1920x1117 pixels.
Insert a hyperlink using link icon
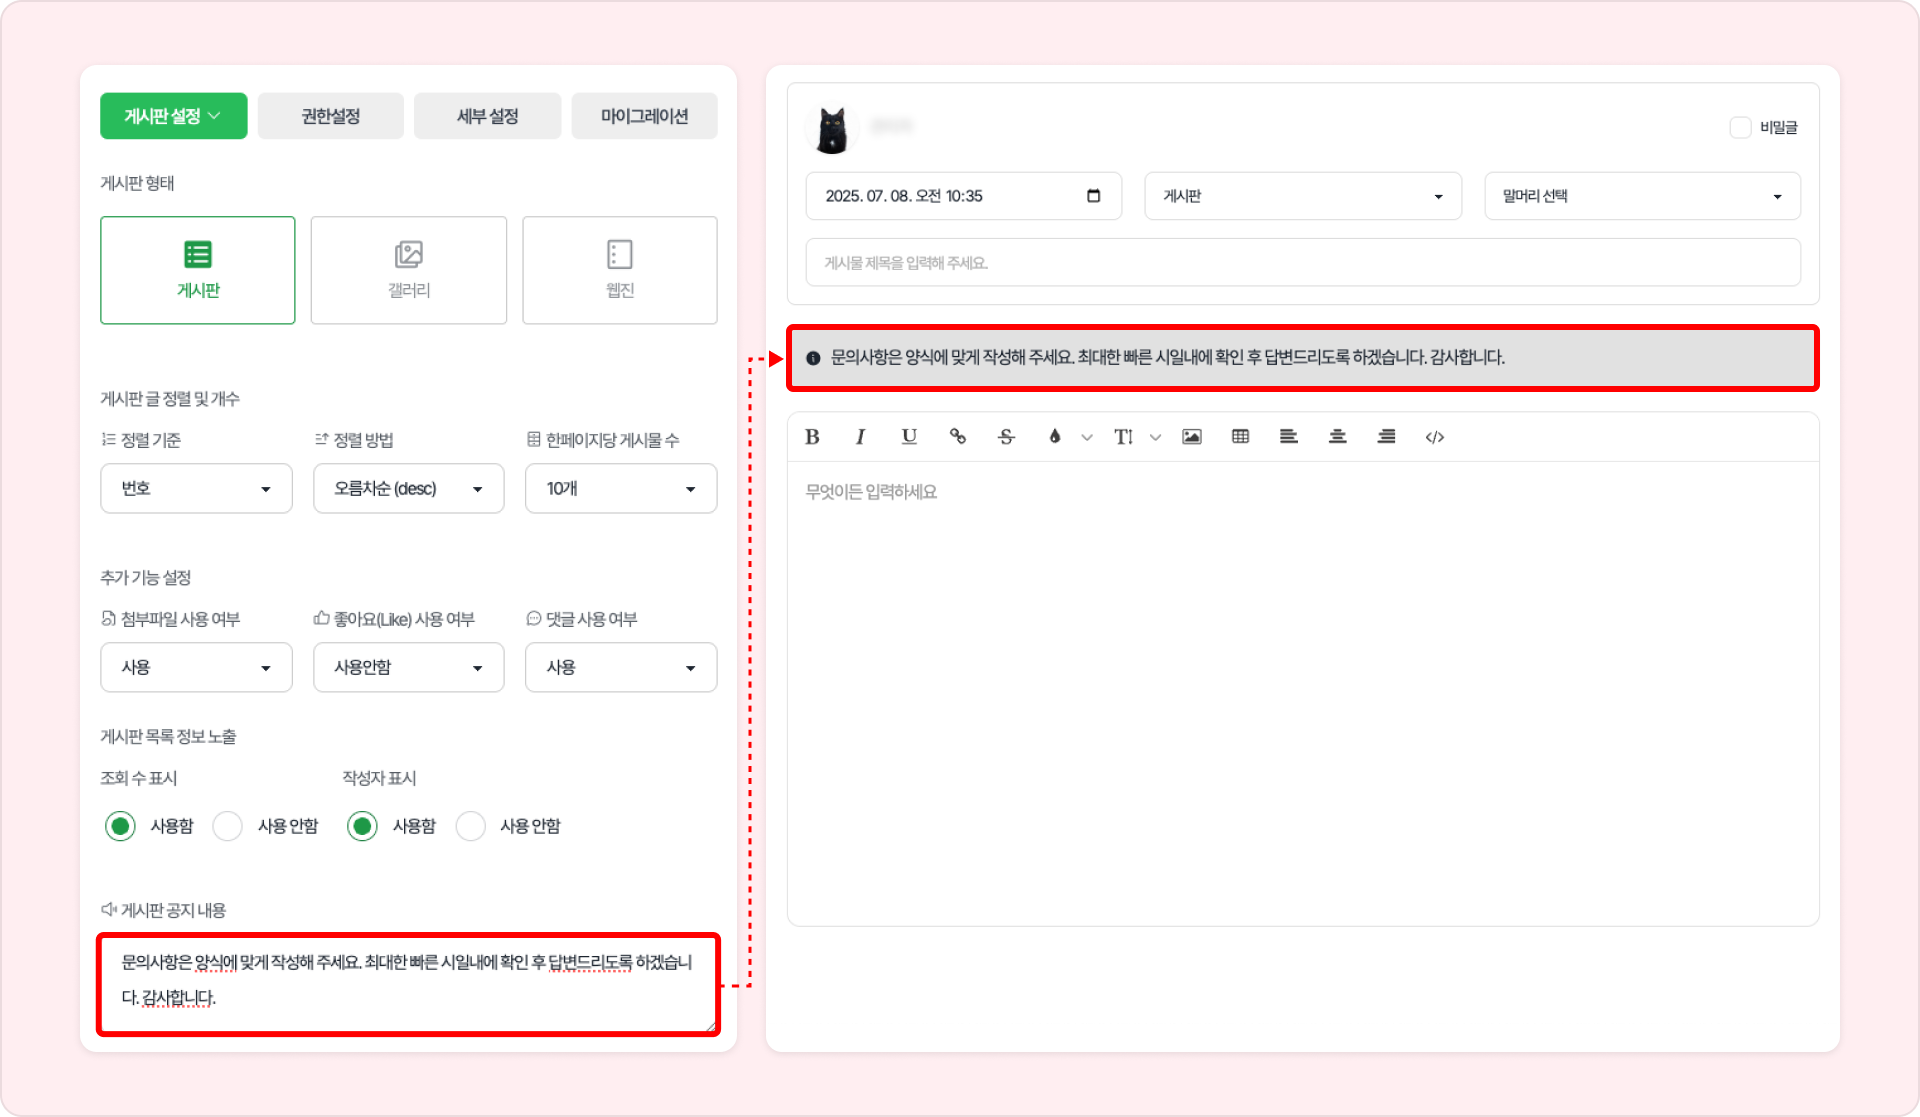click(x=957, y=437)
